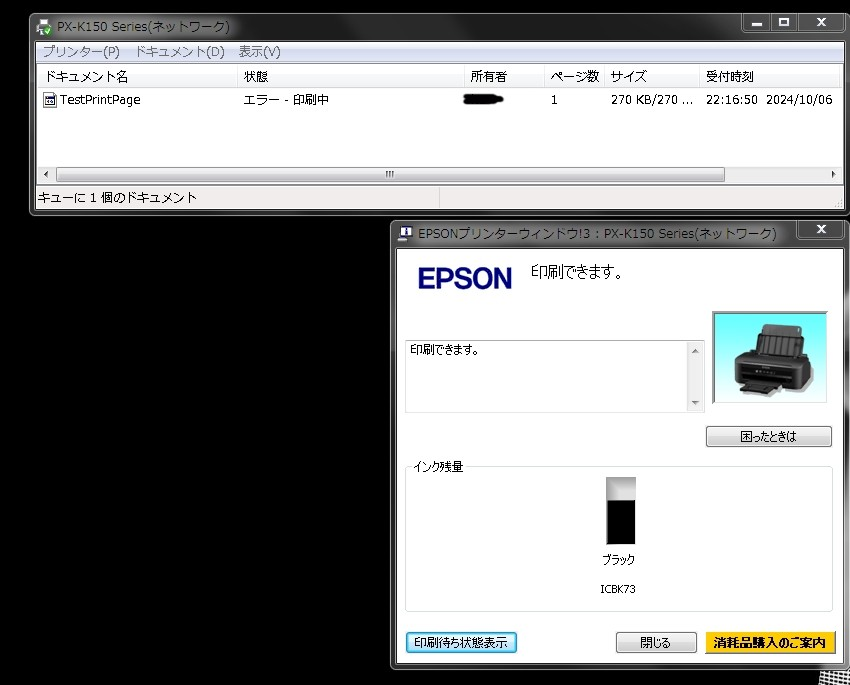This screenshot has width=850, height=685.
Task: Click the printer icon in PX-K150 title bar
Action: click(44, 26)
